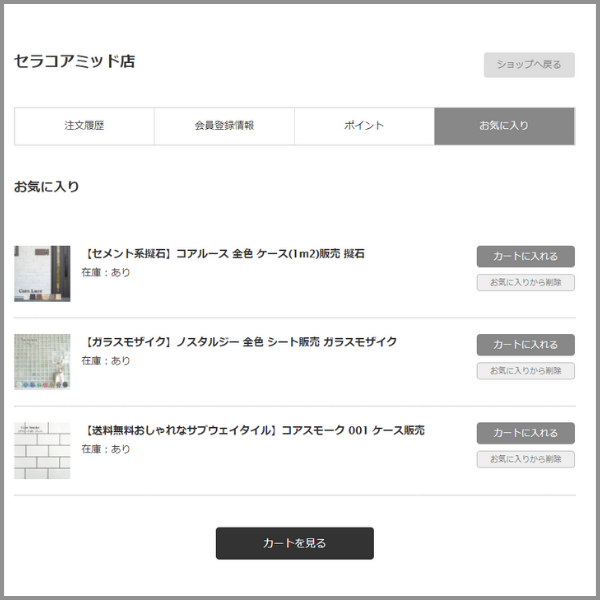Add ノスタルジー ガラスモザイク to the cart
The height and width of the screenshot is (600, 600).
tap(525, 345)
